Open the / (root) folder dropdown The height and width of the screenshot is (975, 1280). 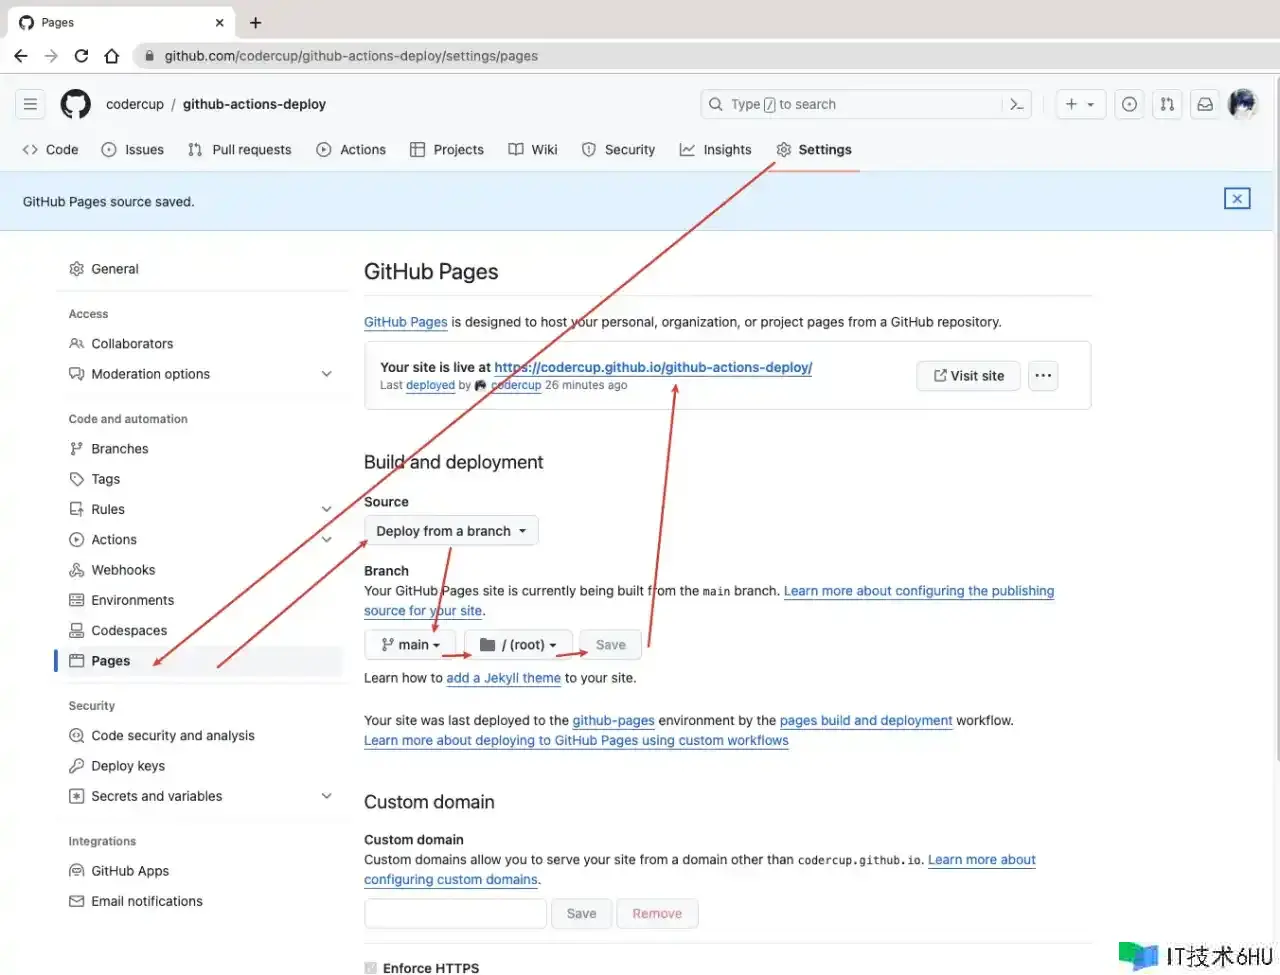pos(518,645)
